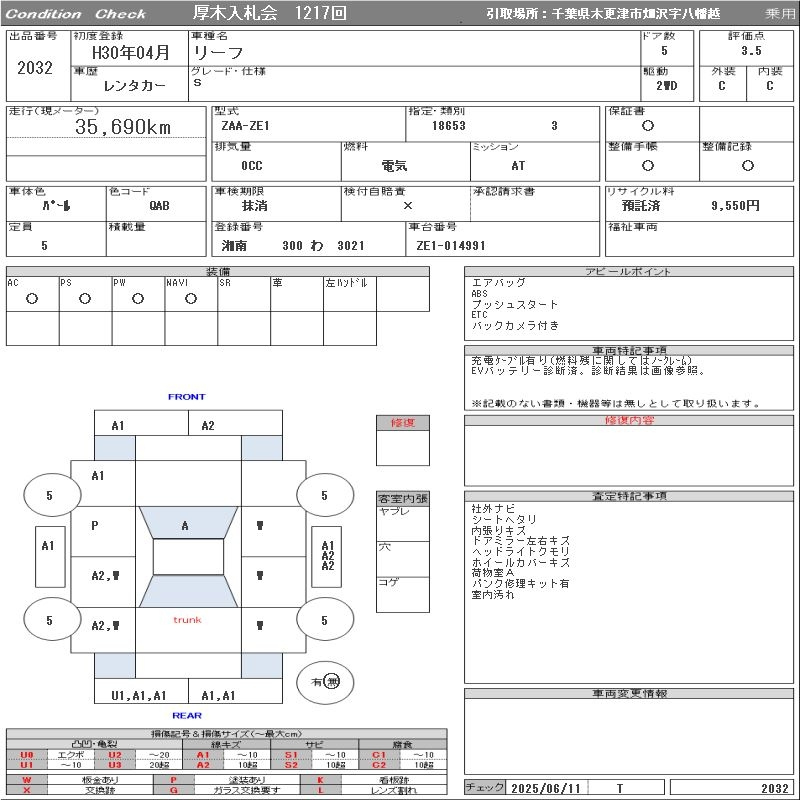Select assessment note '社外ナビ'
The image size is (800, 800).
pos(493,509)
